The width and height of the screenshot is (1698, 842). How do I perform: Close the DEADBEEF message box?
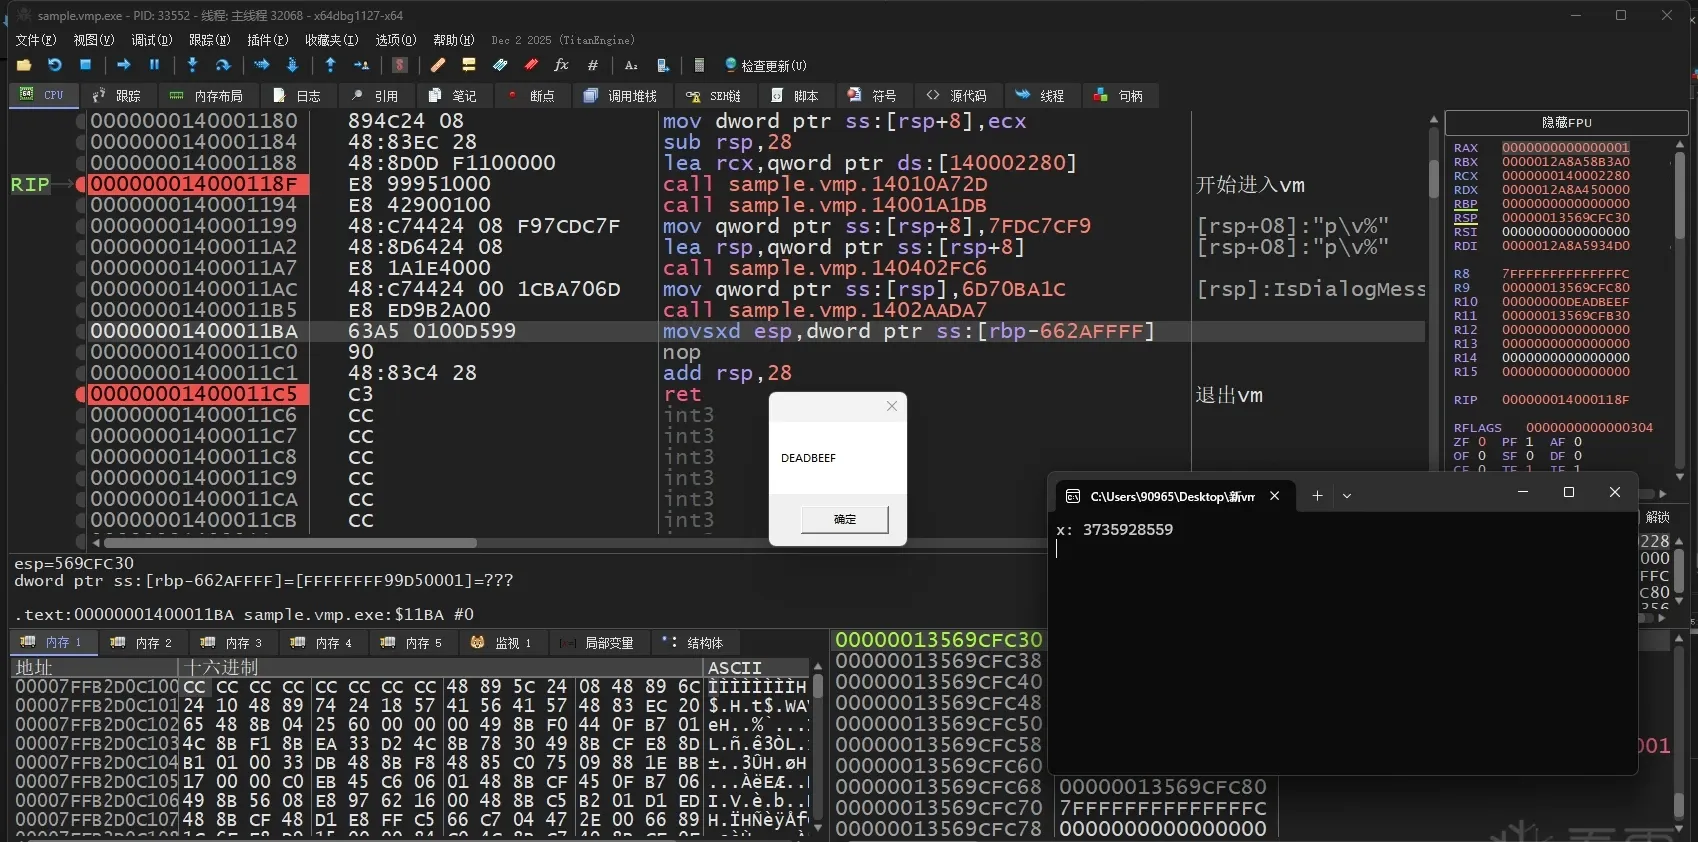[x=892, y=406]
